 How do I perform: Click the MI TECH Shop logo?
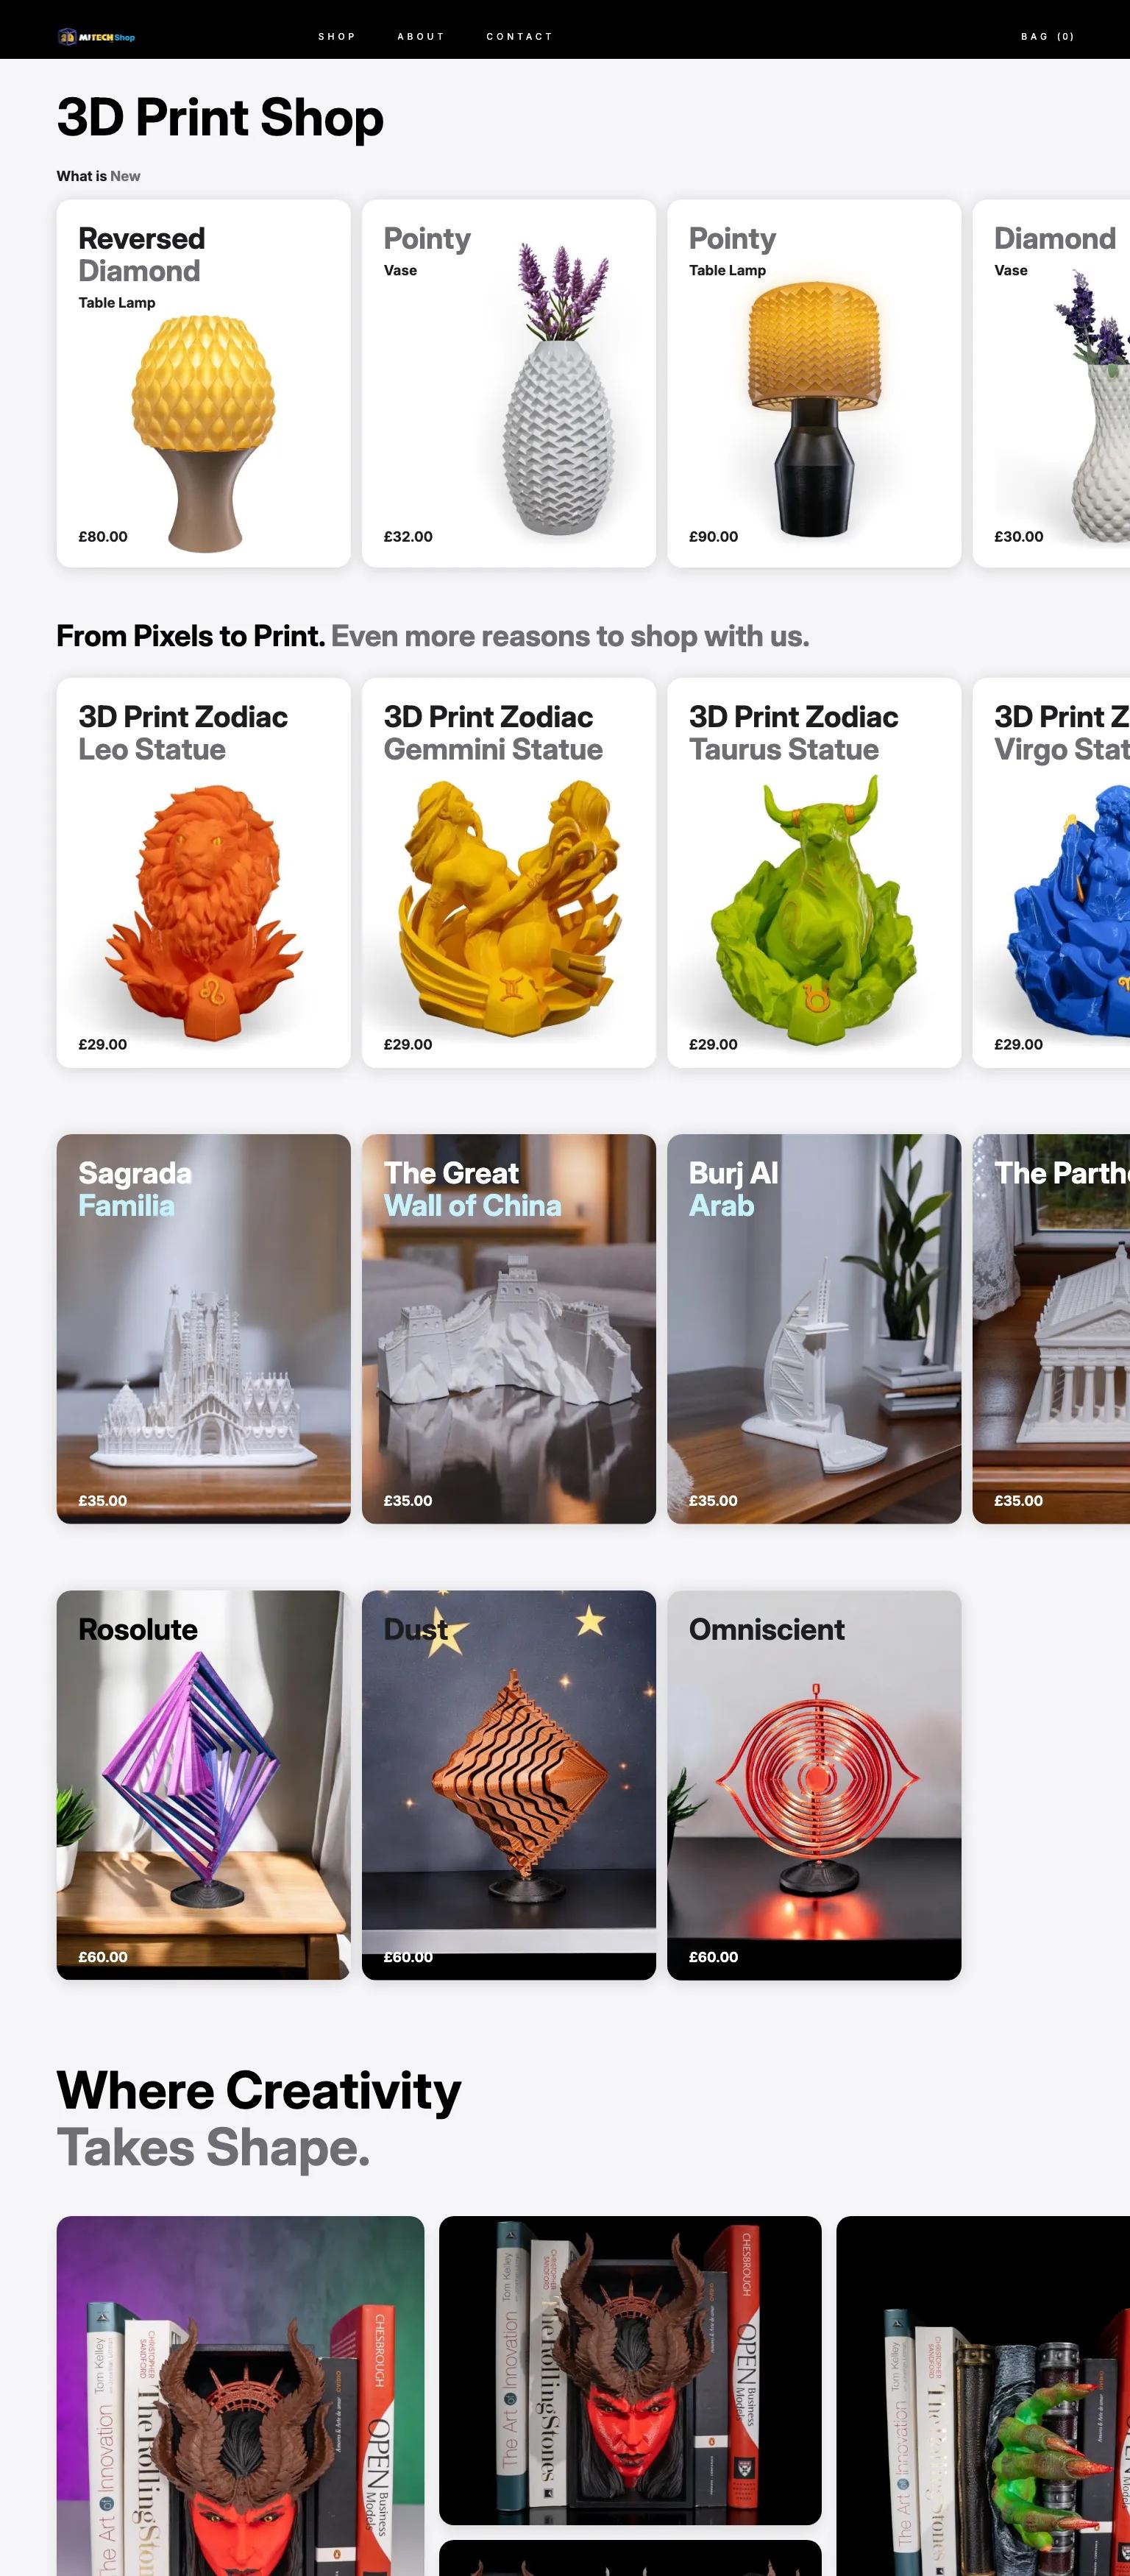click(96, 37)
